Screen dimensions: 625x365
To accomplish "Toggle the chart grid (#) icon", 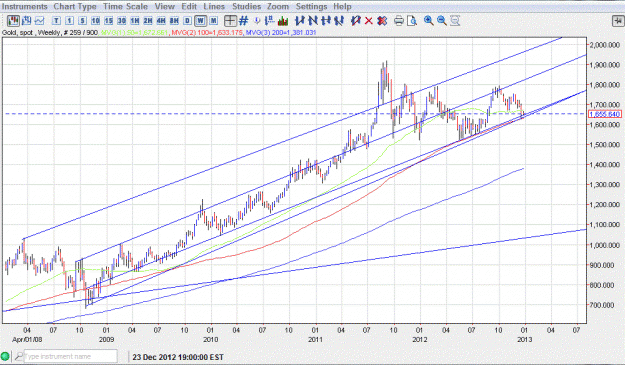I will tap(243, 21).
